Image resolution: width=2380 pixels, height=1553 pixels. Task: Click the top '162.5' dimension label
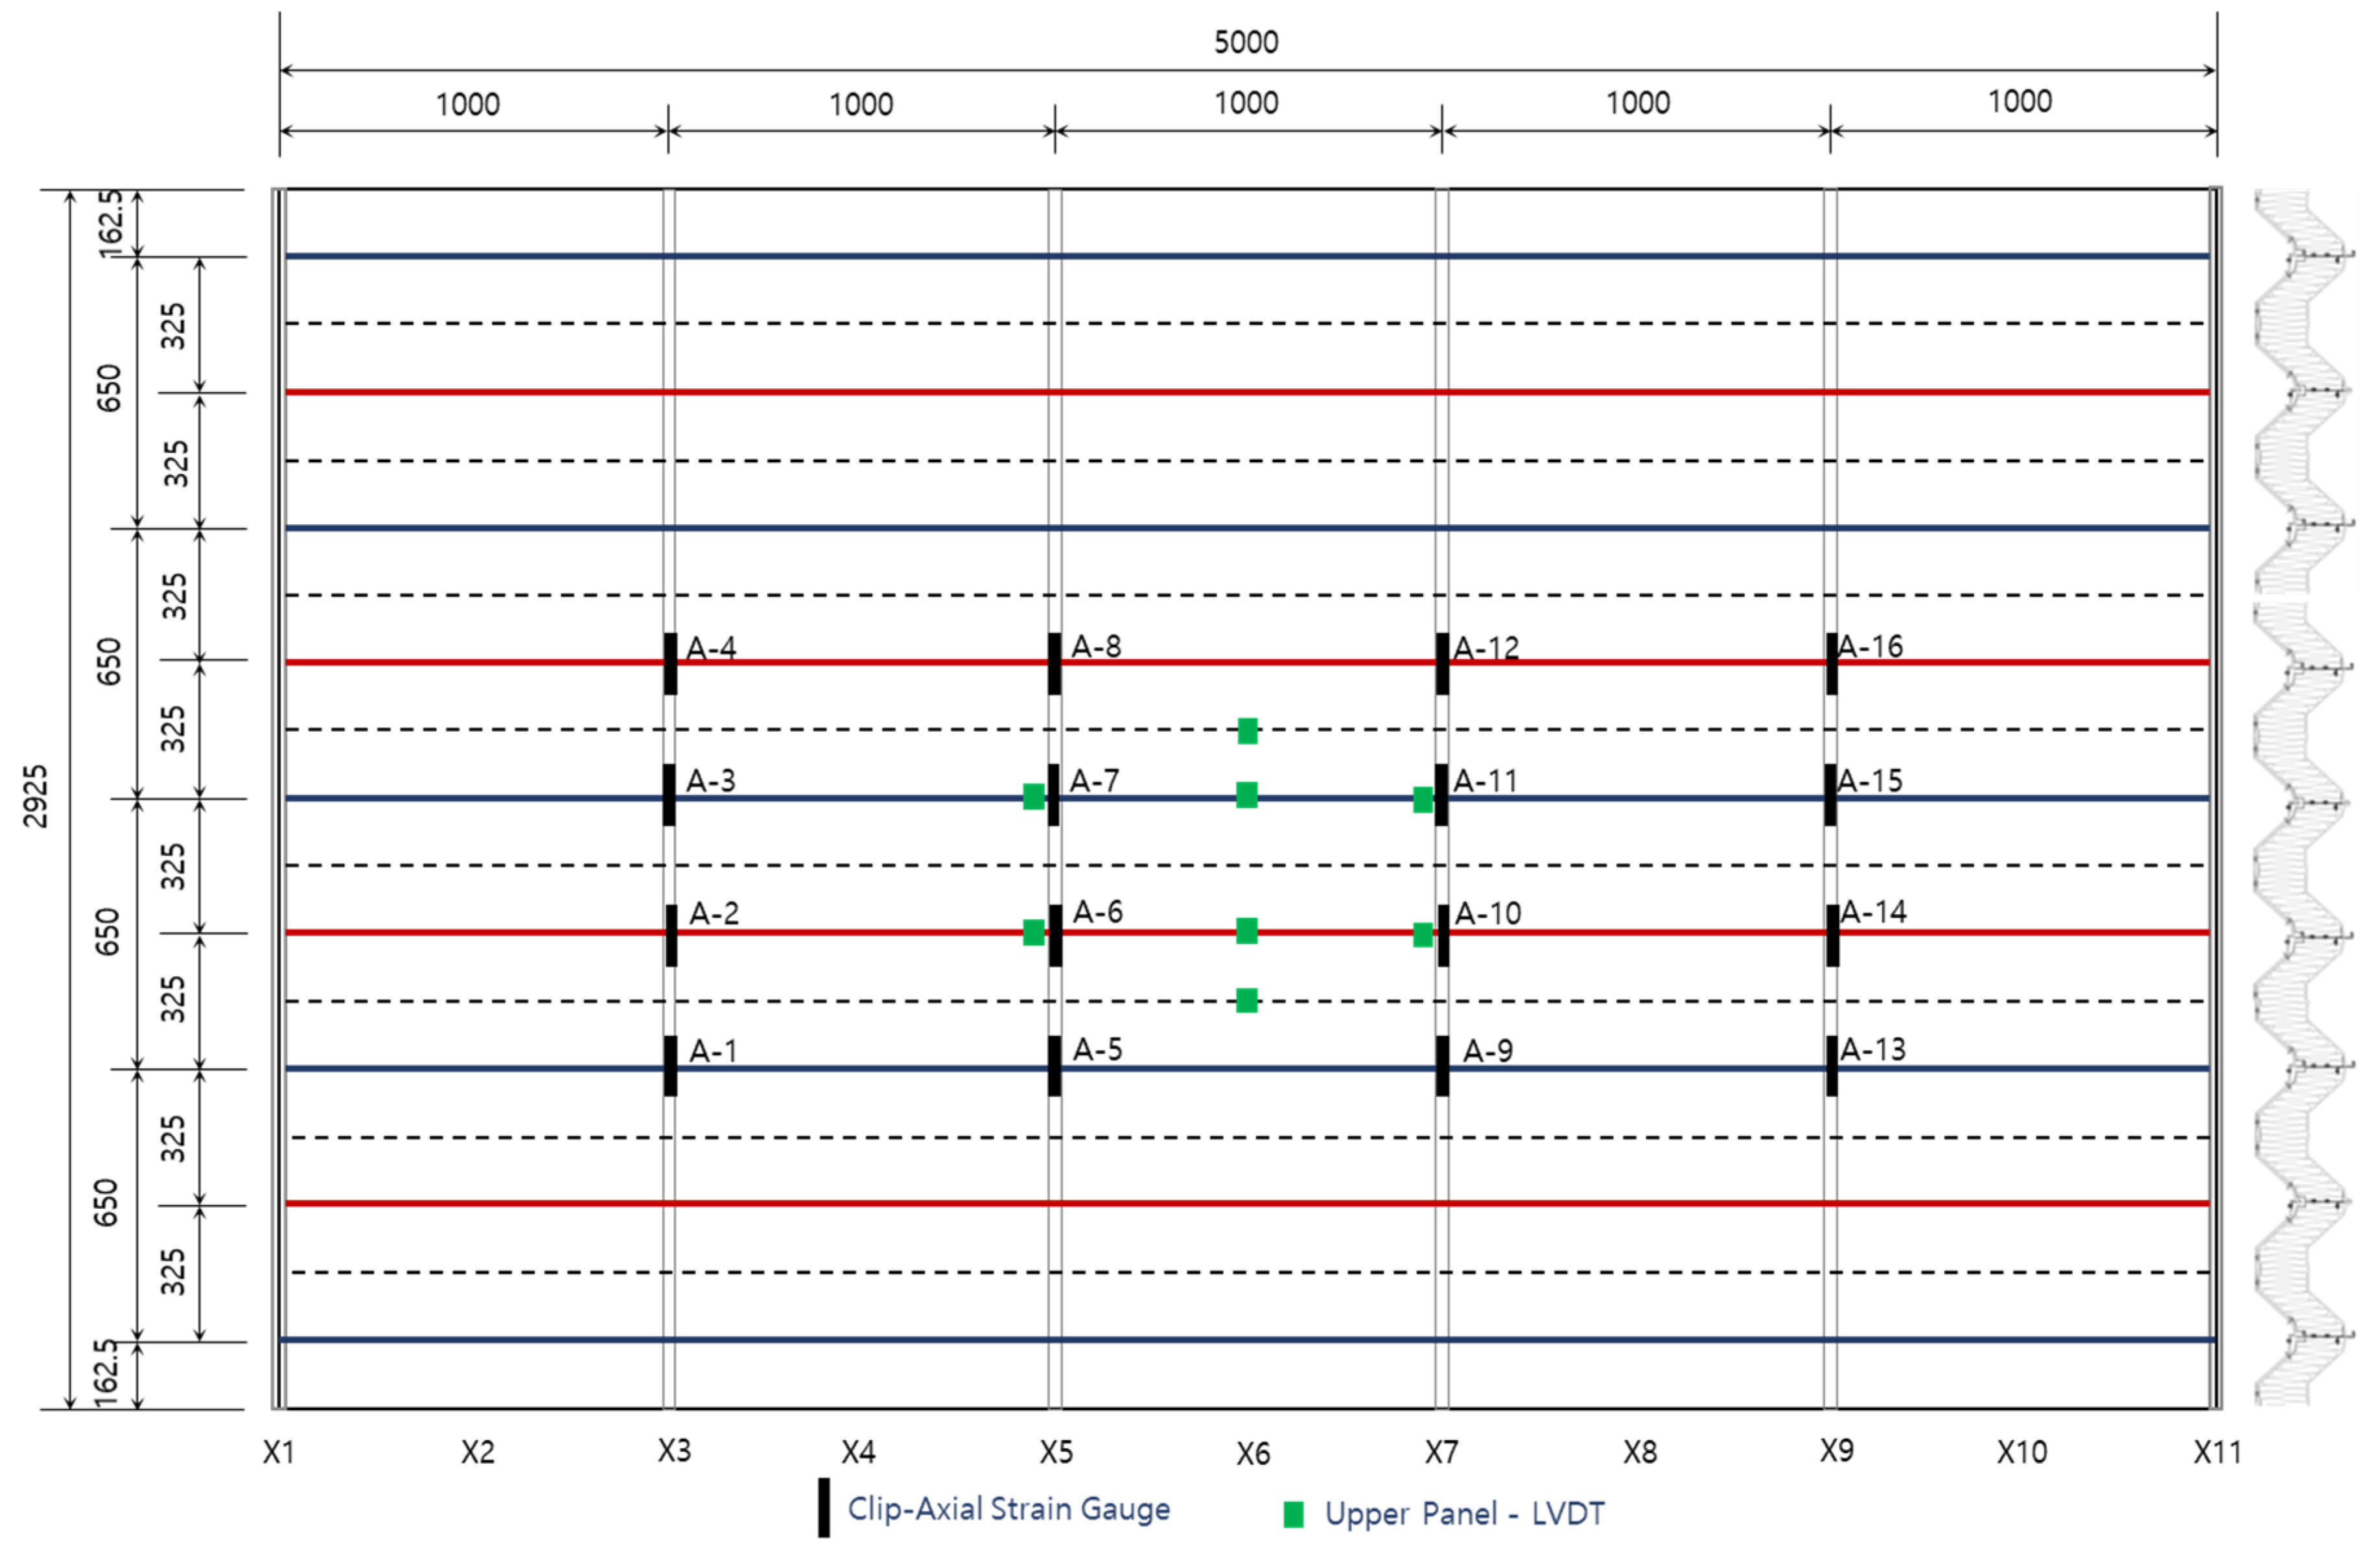pos(110,224)
